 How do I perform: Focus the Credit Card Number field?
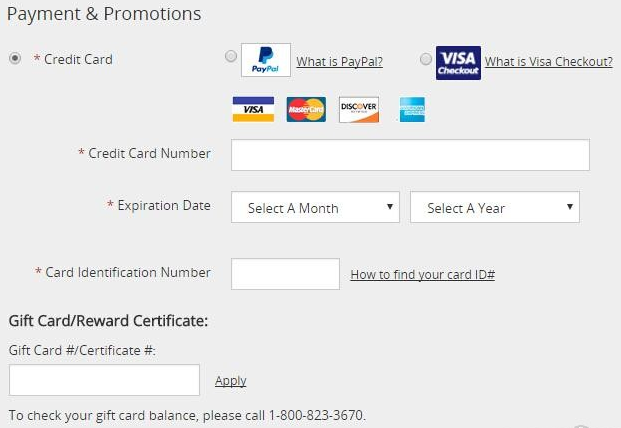coord(410,155)
